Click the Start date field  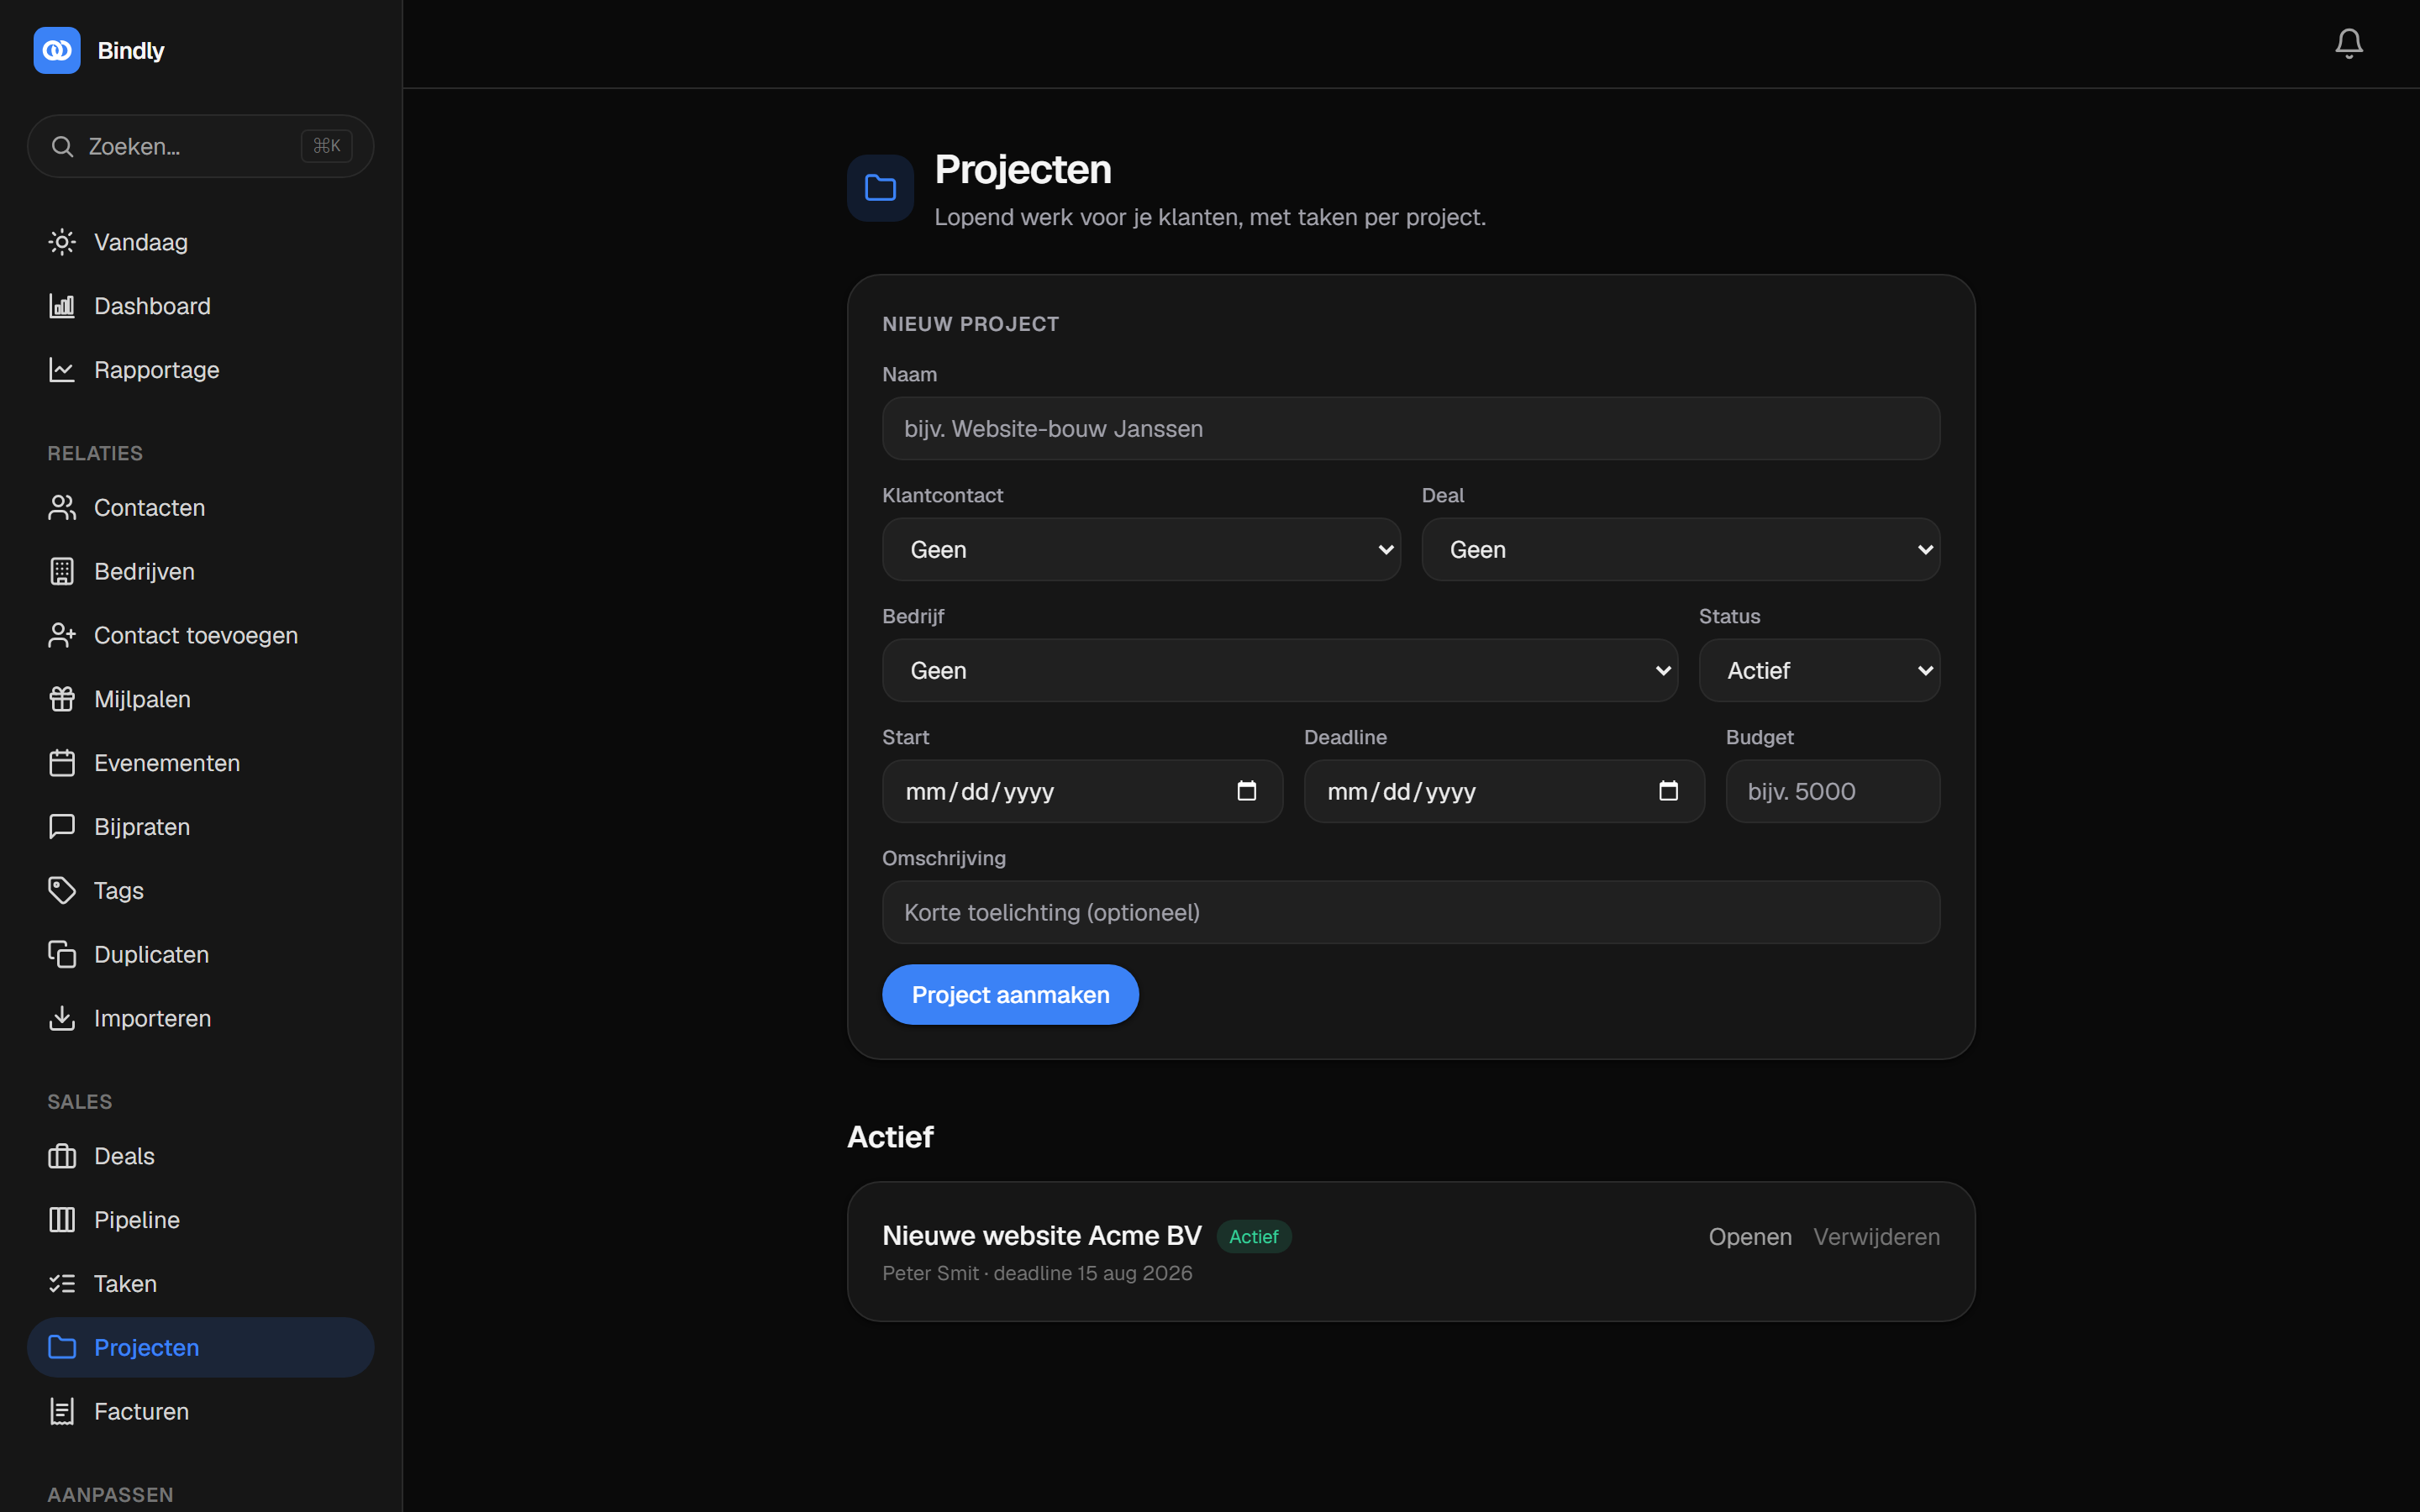(x=1082, y=791)
